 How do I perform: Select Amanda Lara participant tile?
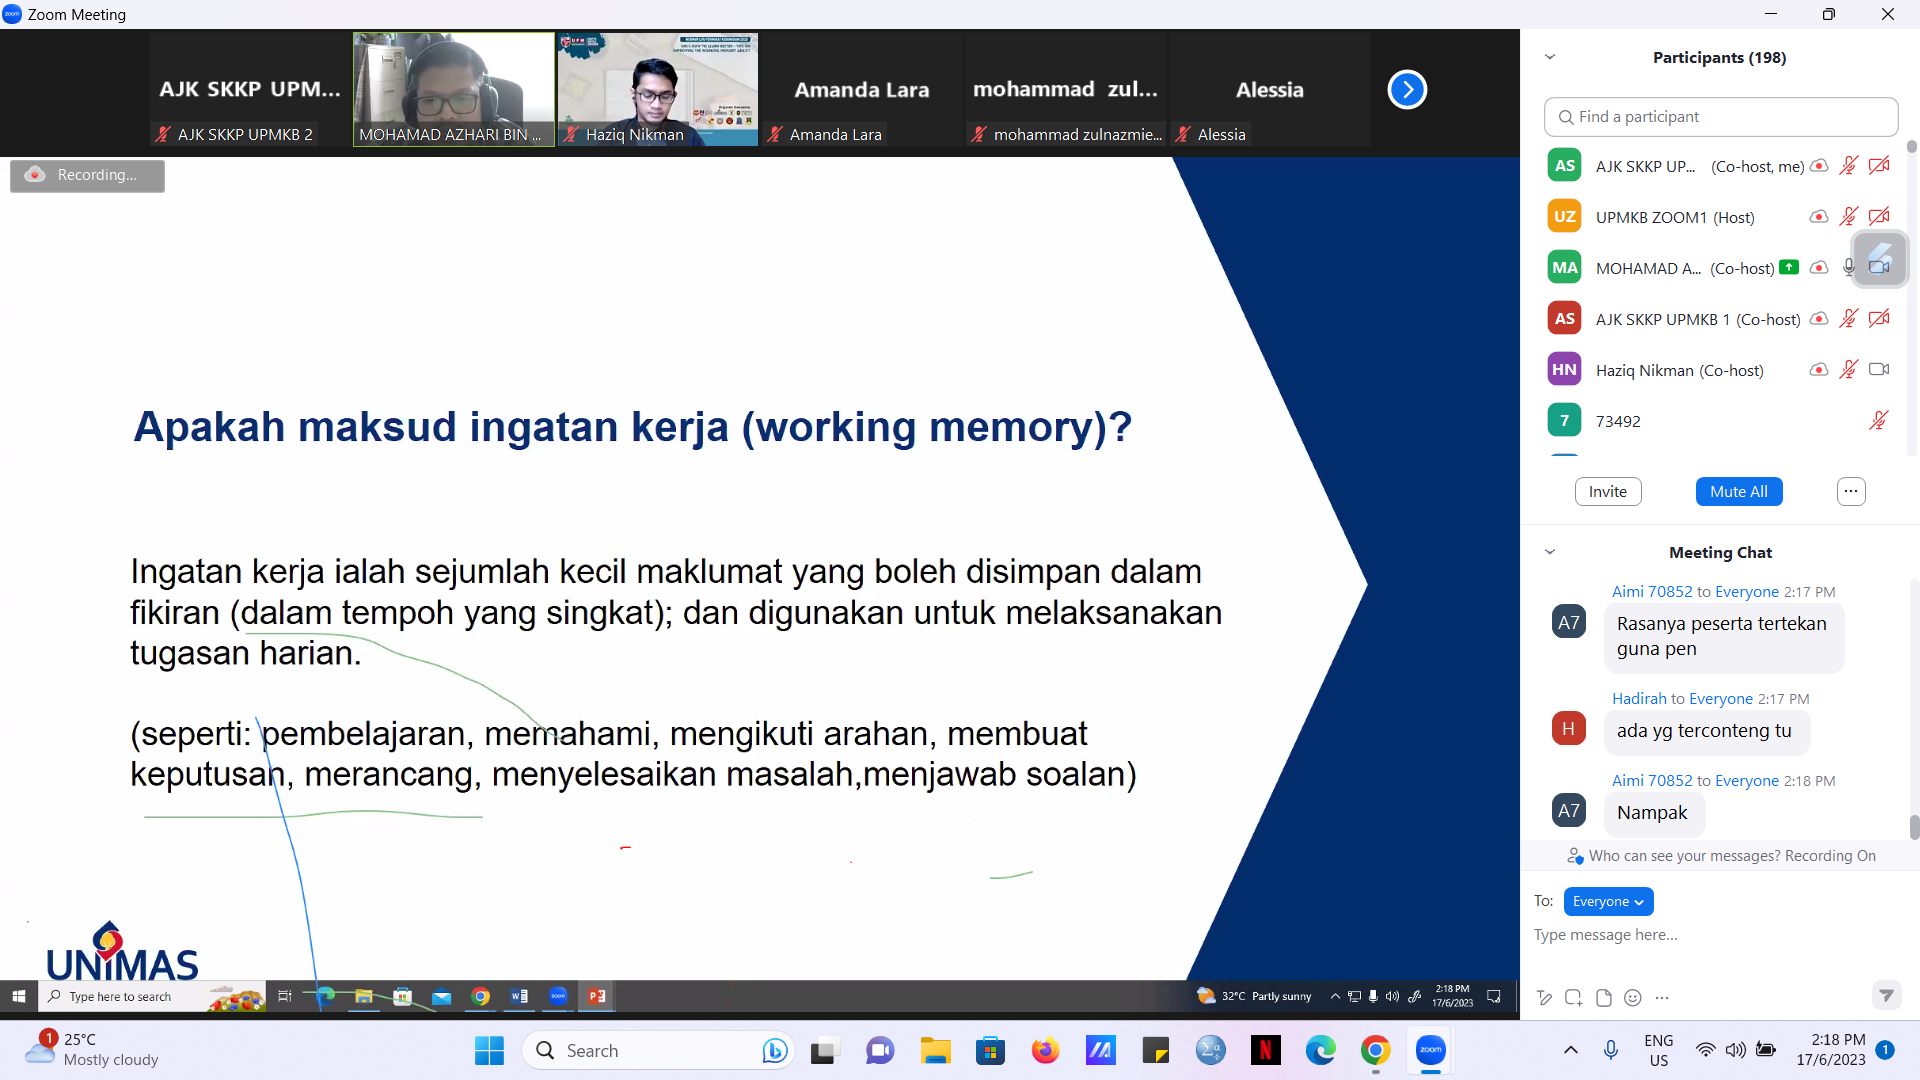[x=862, y=90]
